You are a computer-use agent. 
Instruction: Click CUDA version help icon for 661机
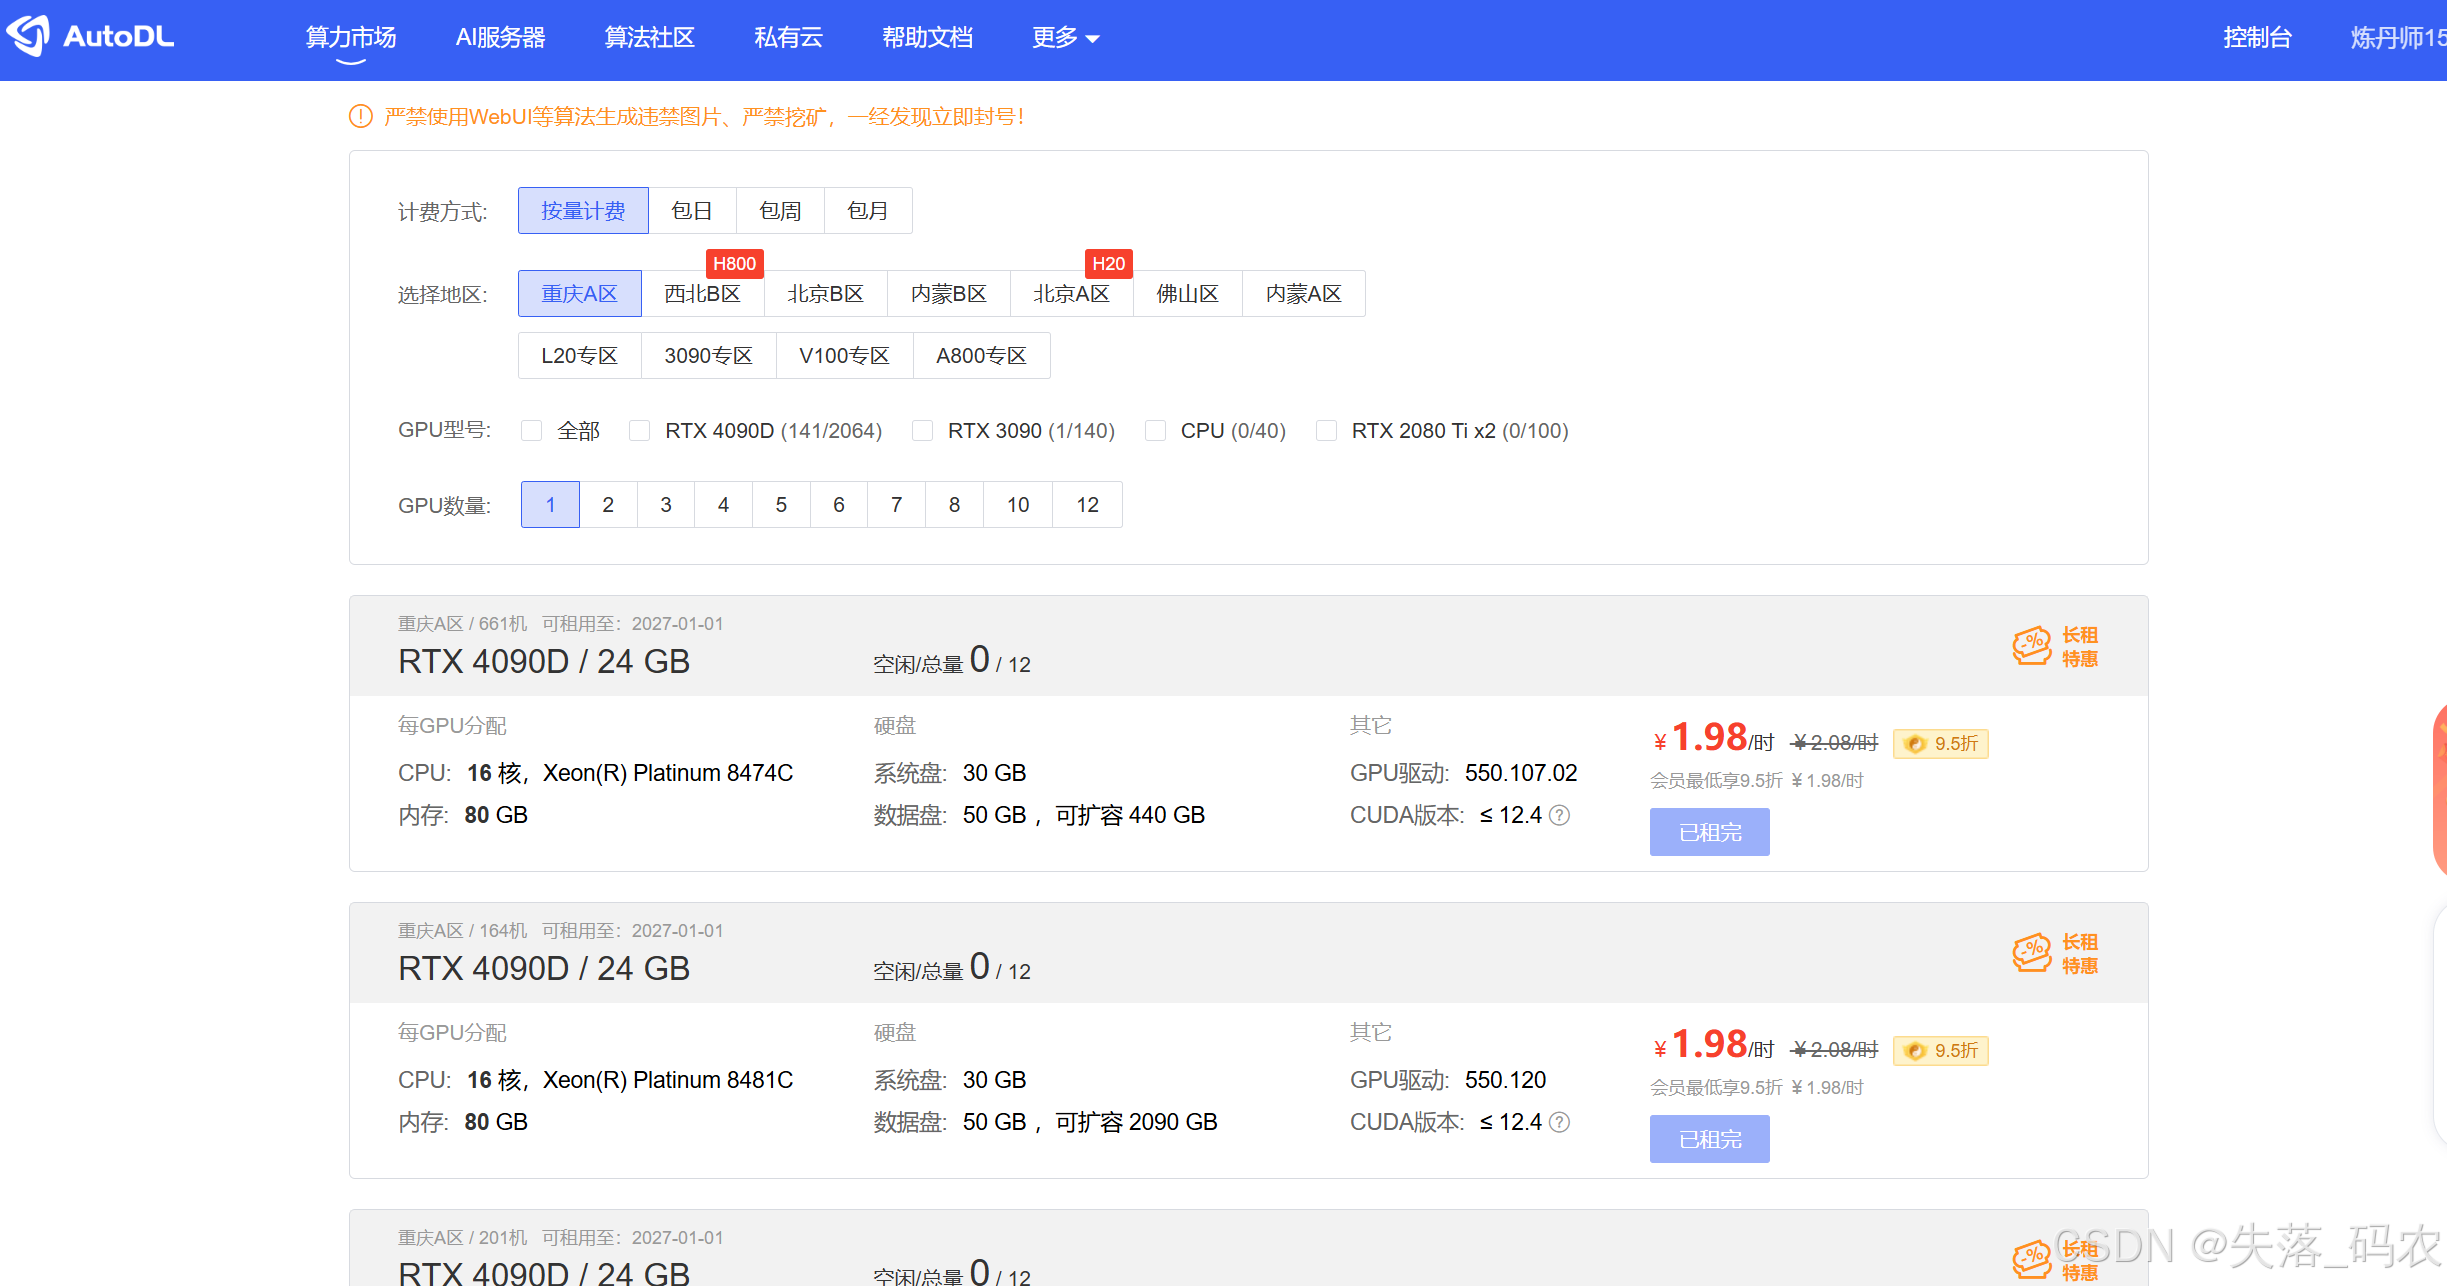[x=1559, y=815]
